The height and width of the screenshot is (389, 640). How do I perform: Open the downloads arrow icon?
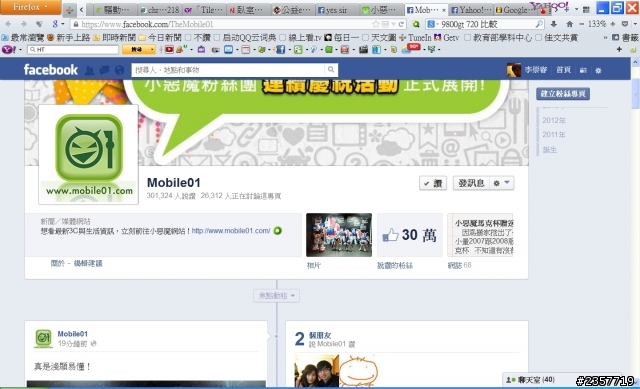(x=554, y=24)
